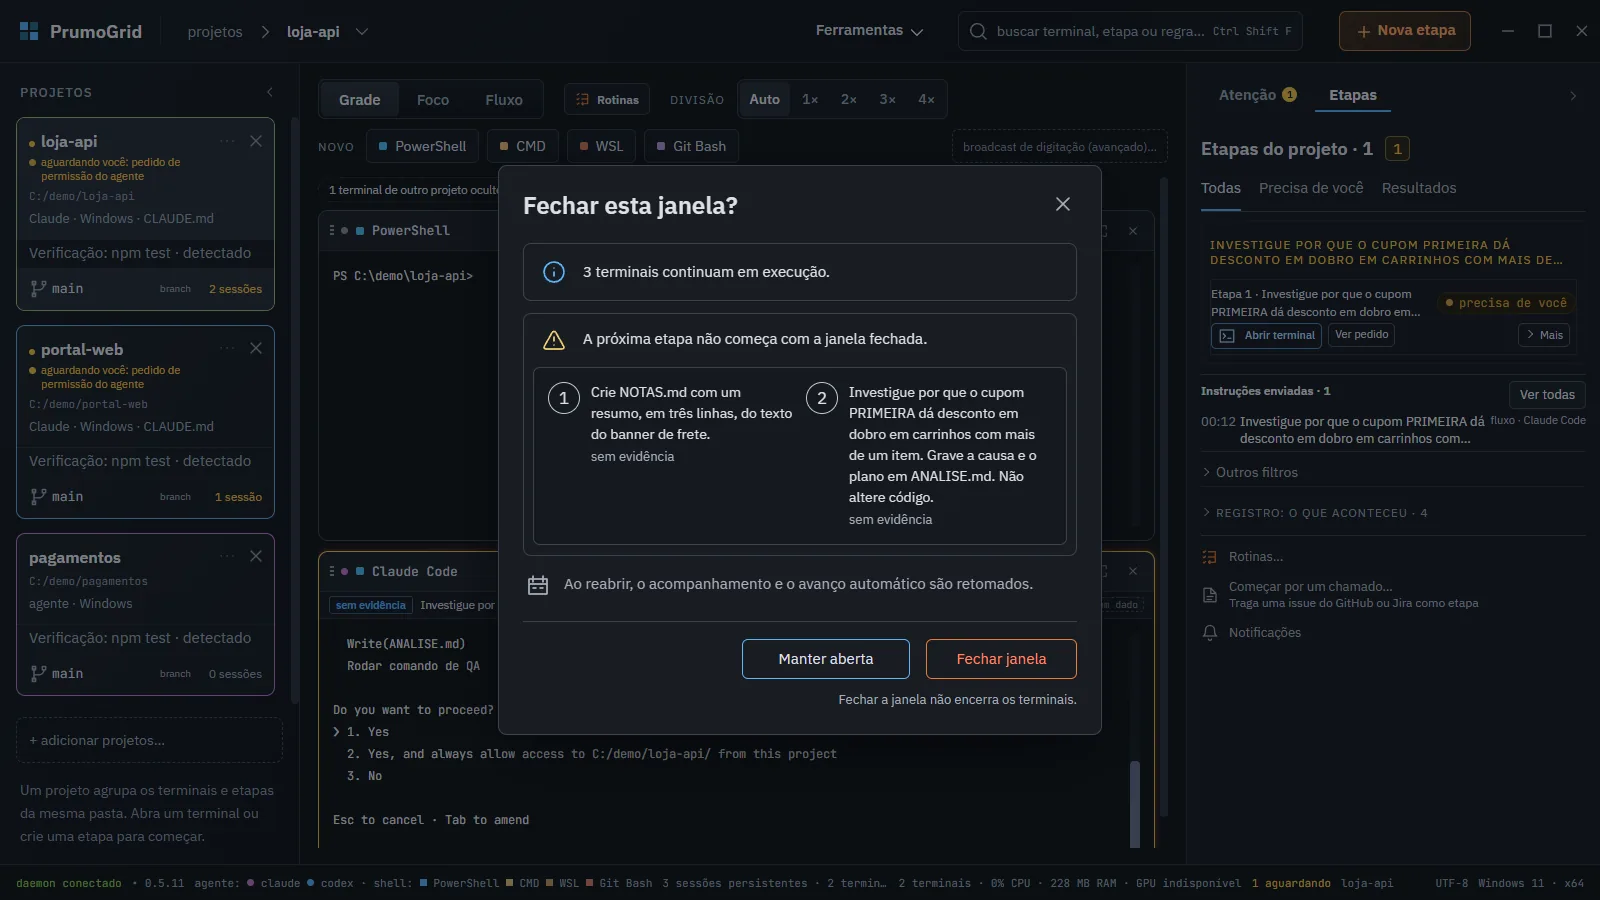The height and width of the screenshot is (900, 1600).
Task: Create a new WSL terminal
Action: (601, 146)
